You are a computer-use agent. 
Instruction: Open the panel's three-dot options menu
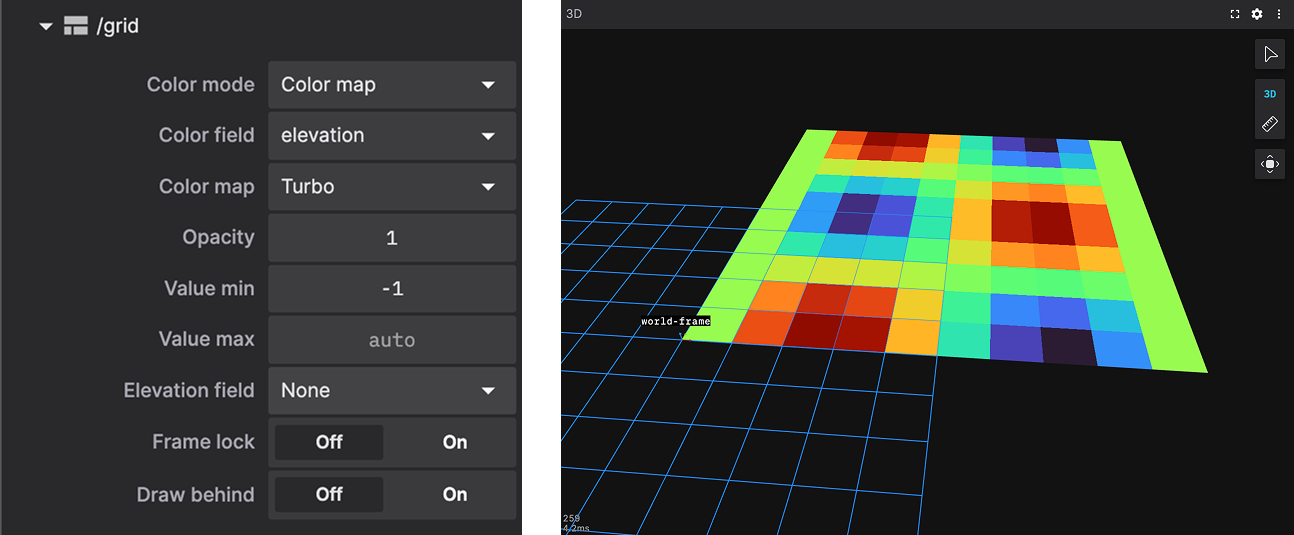[1278, 14]
